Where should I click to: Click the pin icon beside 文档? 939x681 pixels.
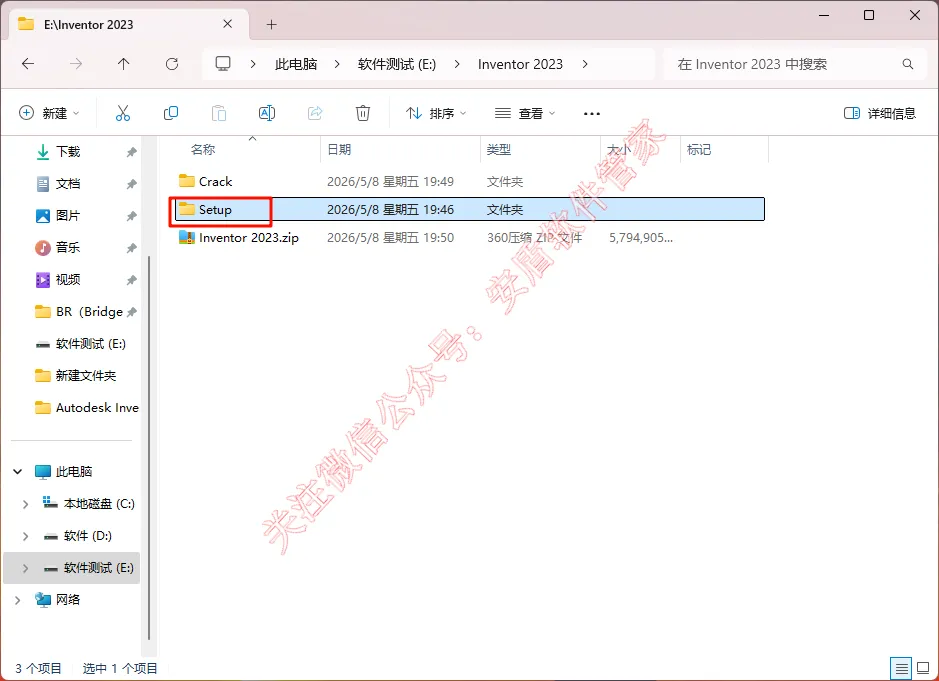[x=131, y=184]
